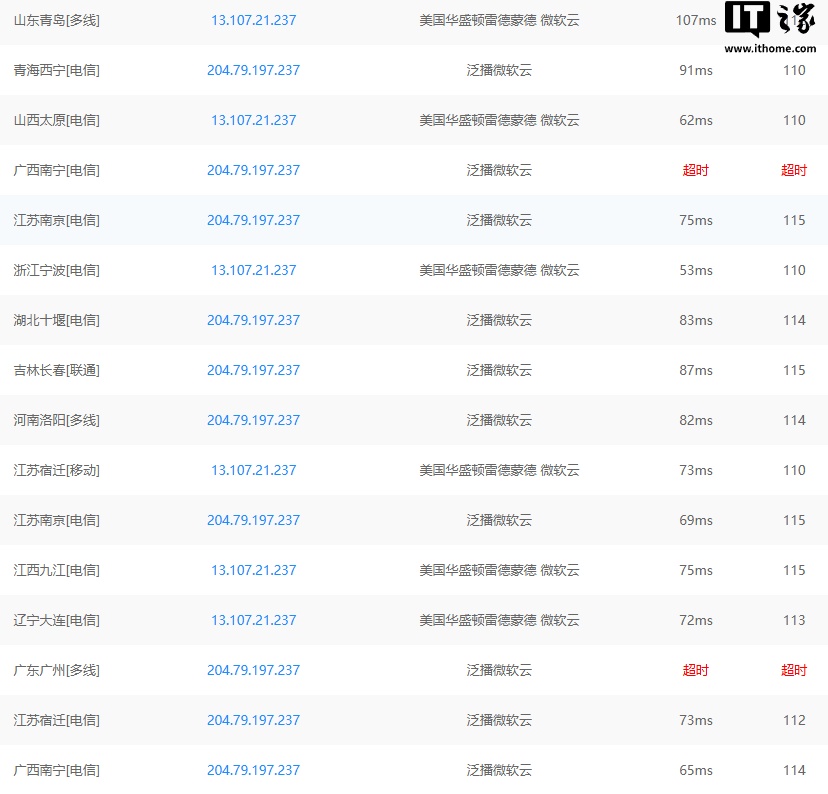Open IP 204.79.197.237 in 吉林长春[联通] row
This screenshot has height=794, width=828.
253,370
